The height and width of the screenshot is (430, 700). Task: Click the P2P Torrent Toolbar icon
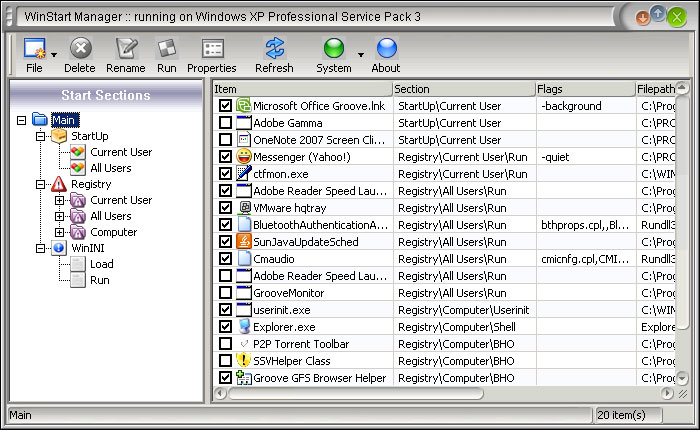pos(244,343)
